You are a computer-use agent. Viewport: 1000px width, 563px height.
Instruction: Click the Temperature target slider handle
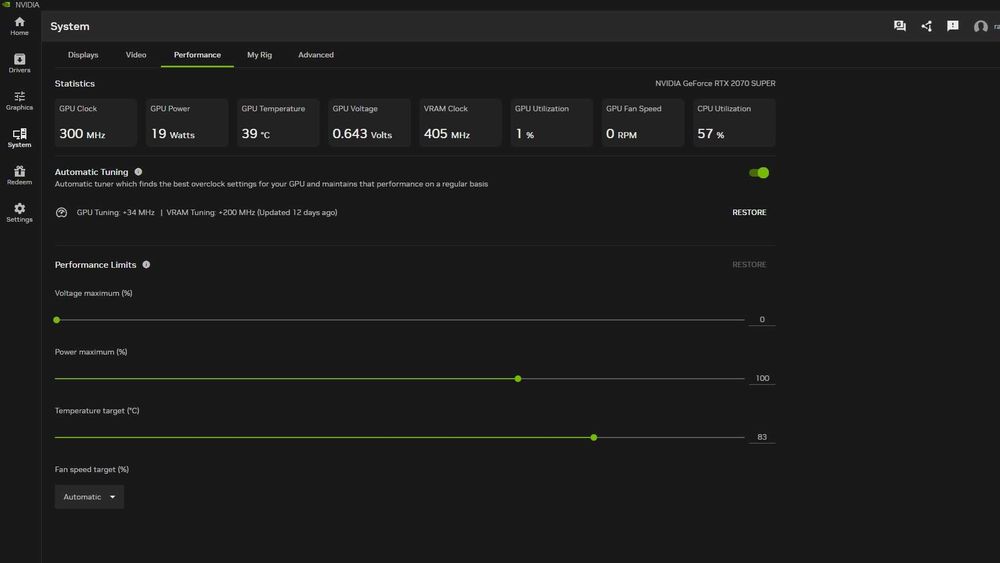594,437
